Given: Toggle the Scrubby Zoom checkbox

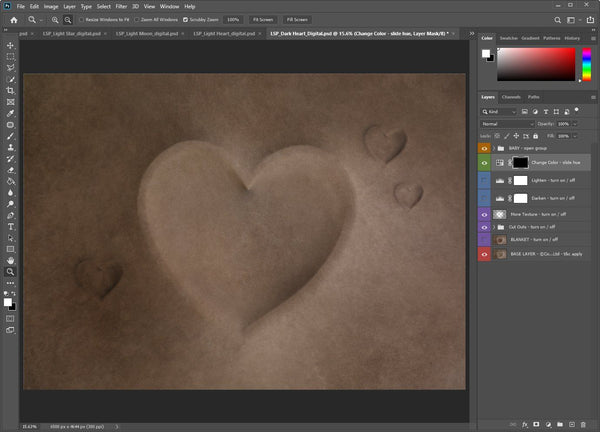Looking at the screenshot, I should [185, 19].
